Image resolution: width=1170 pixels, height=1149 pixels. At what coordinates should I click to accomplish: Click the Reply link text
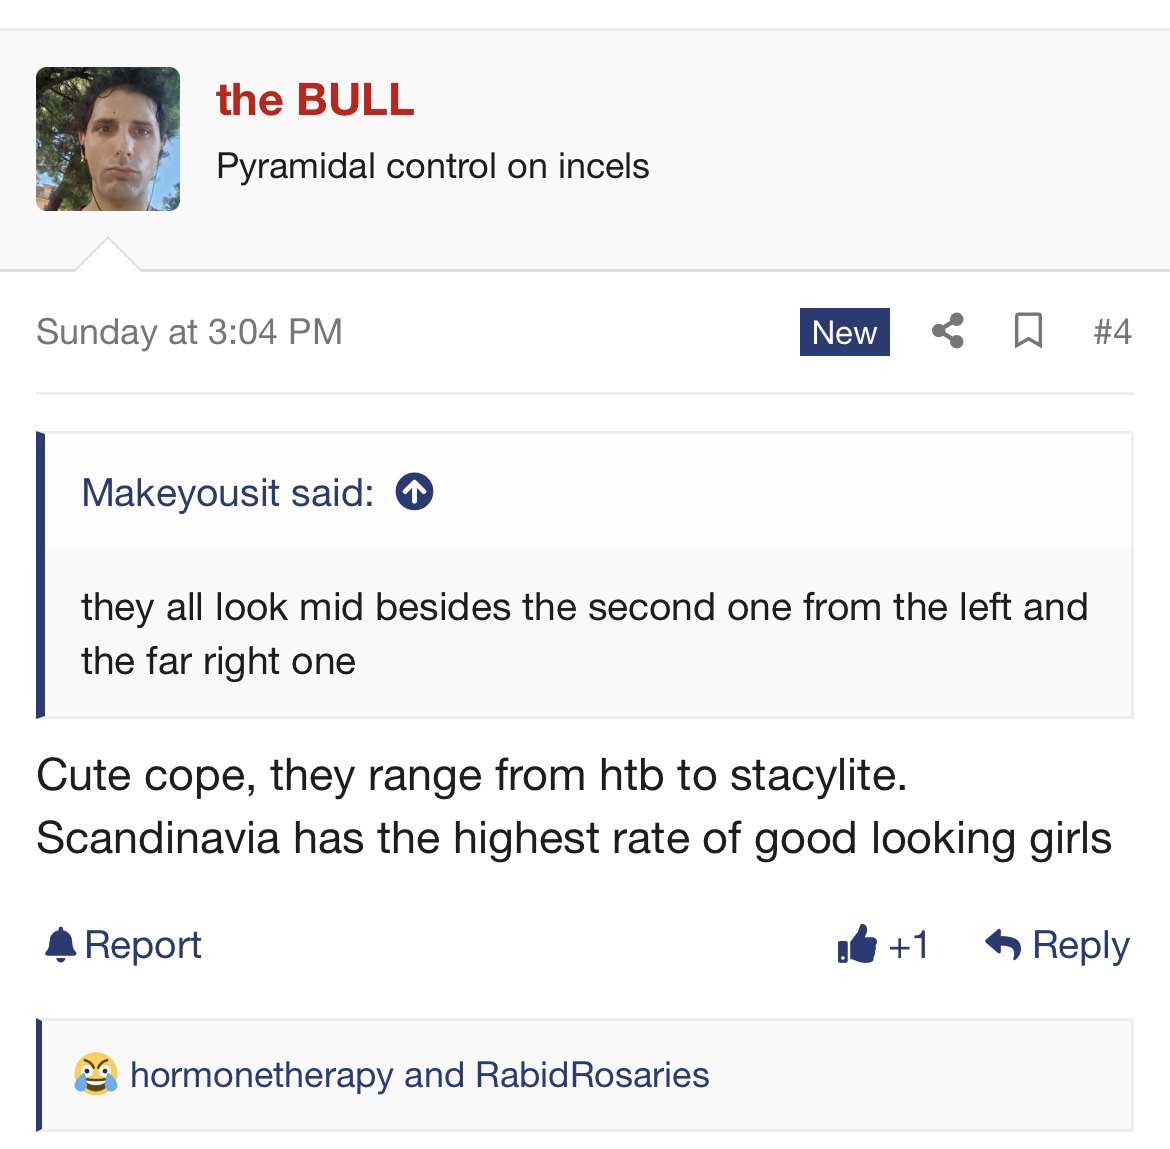pos(1080,945)
